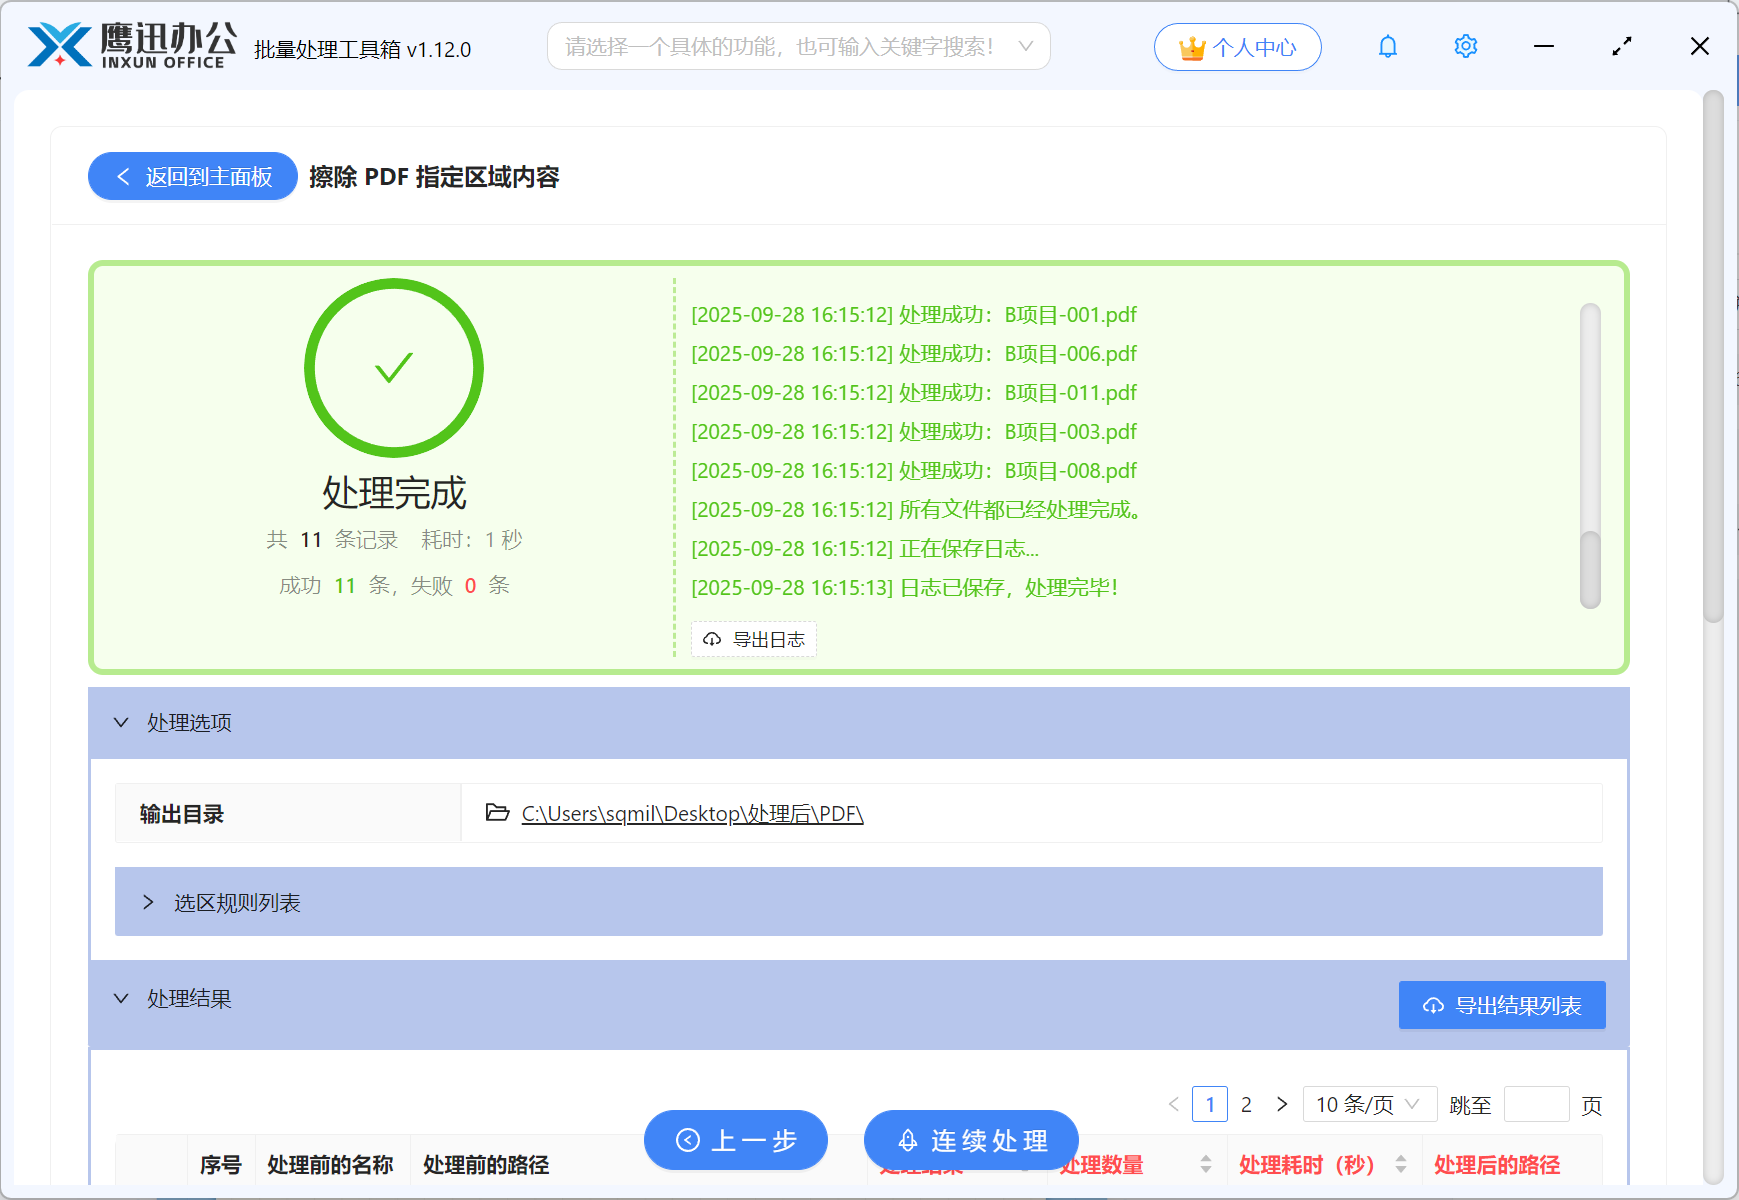The width and height of the screenshot is (1739, 1200).
Task: Click page title 擦除 PDF 指定区域内容
Action: click(434, 176)
